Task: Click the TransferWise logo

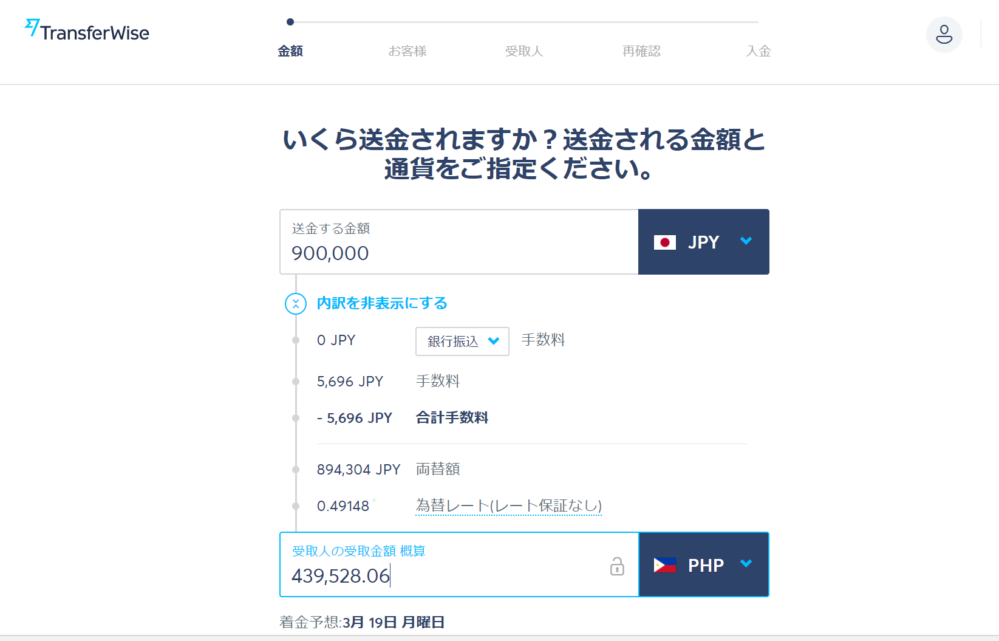Action: click(x=87, y=31)
